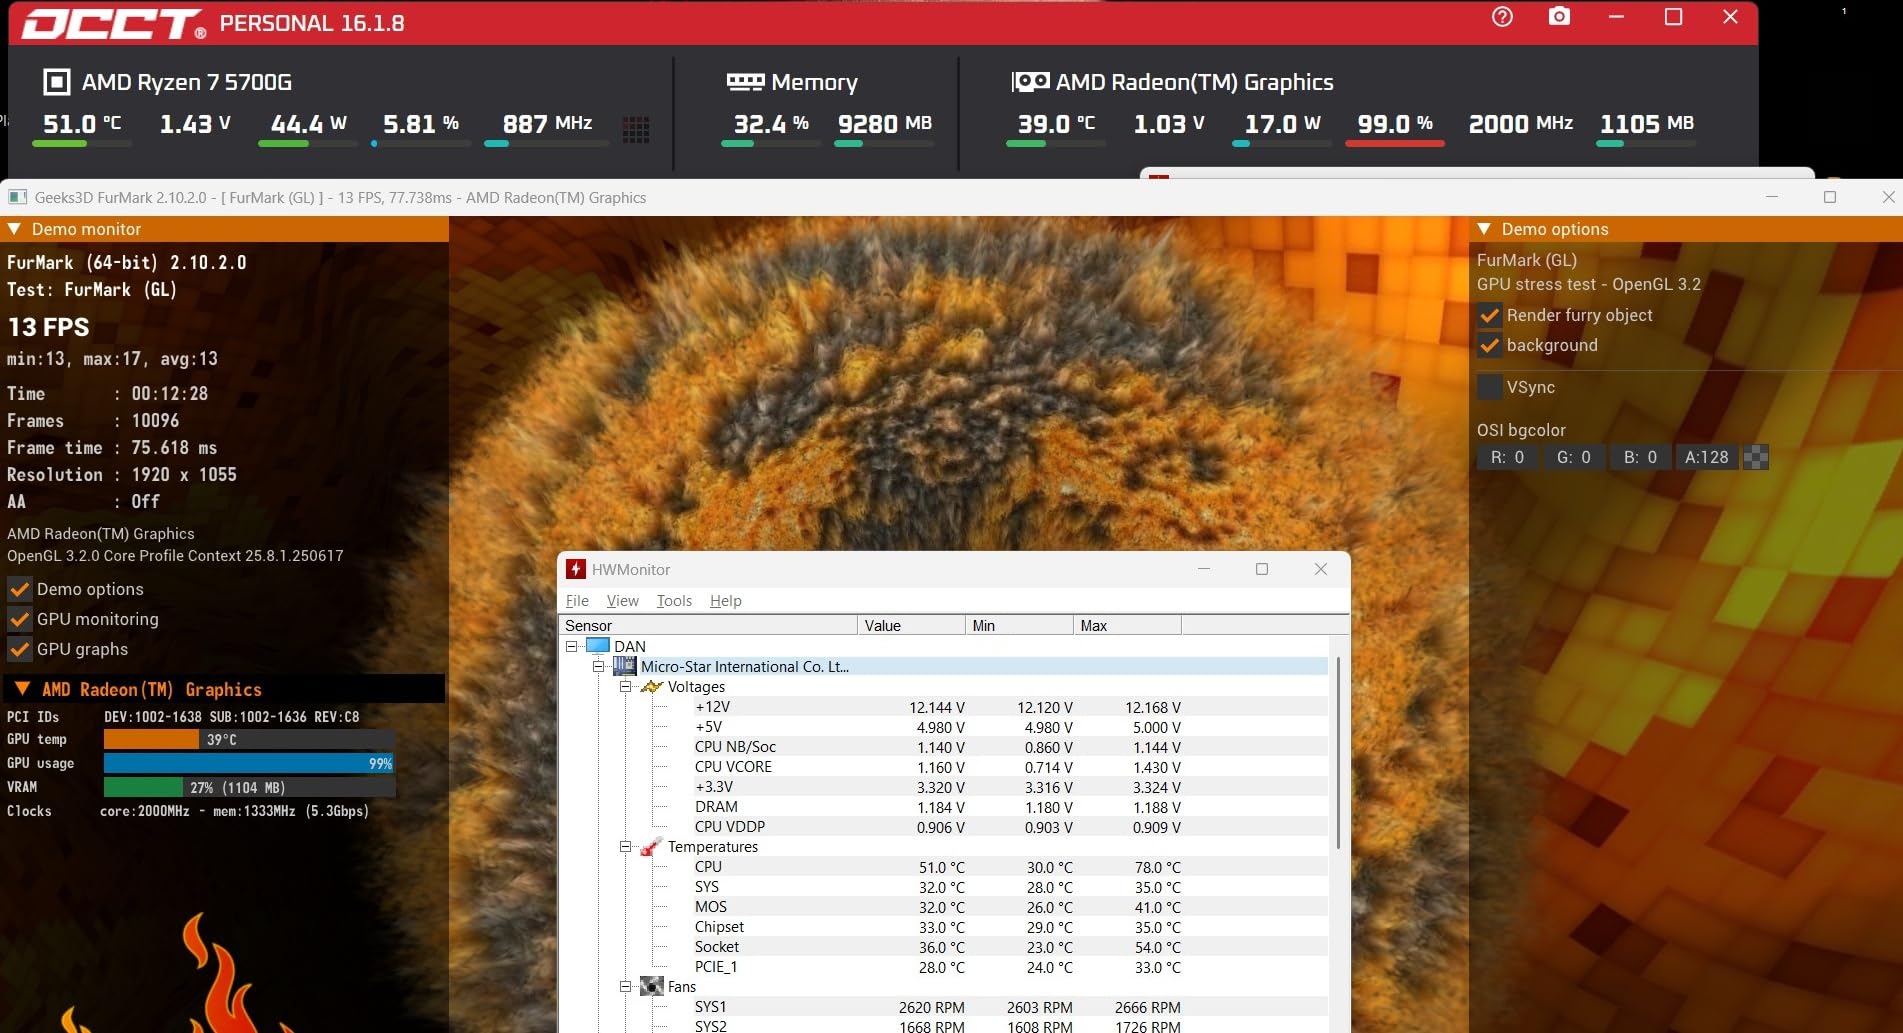Click the Fans category icon in HWMonitor
The height and width of the screenshot is (1033, 1903).
[x=651, y=987]
